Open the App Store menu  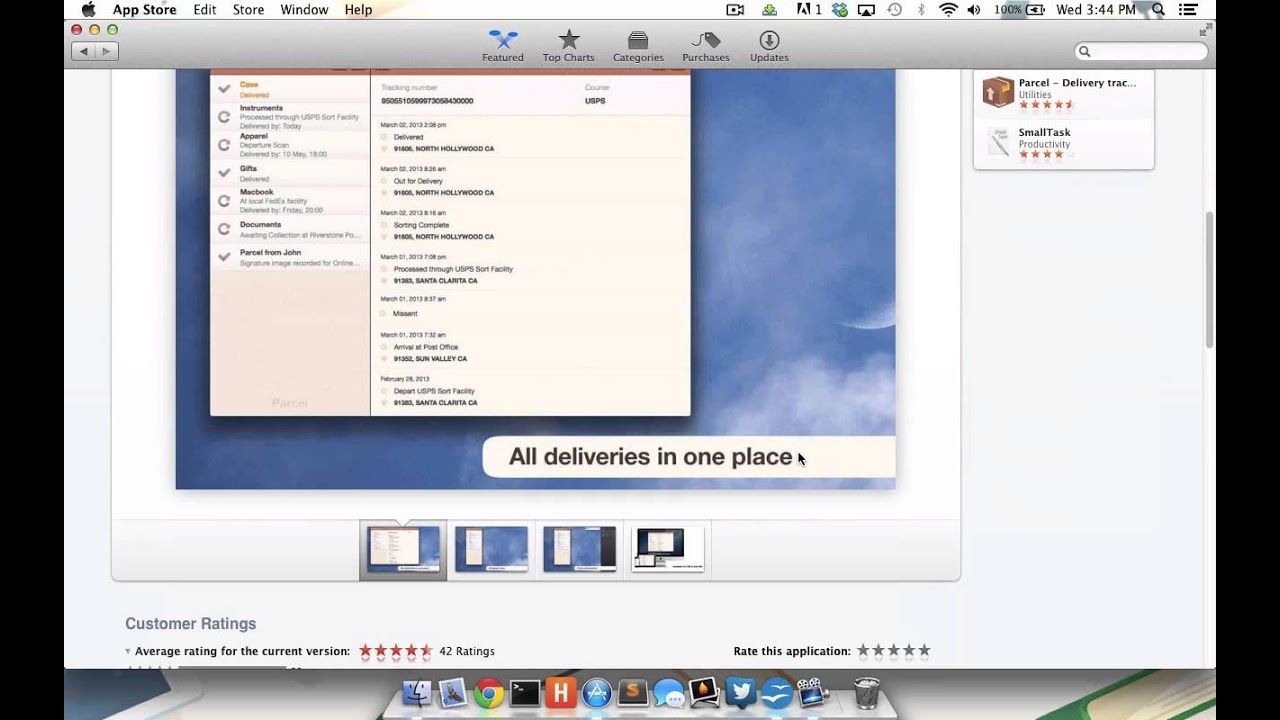click(144, 9)
